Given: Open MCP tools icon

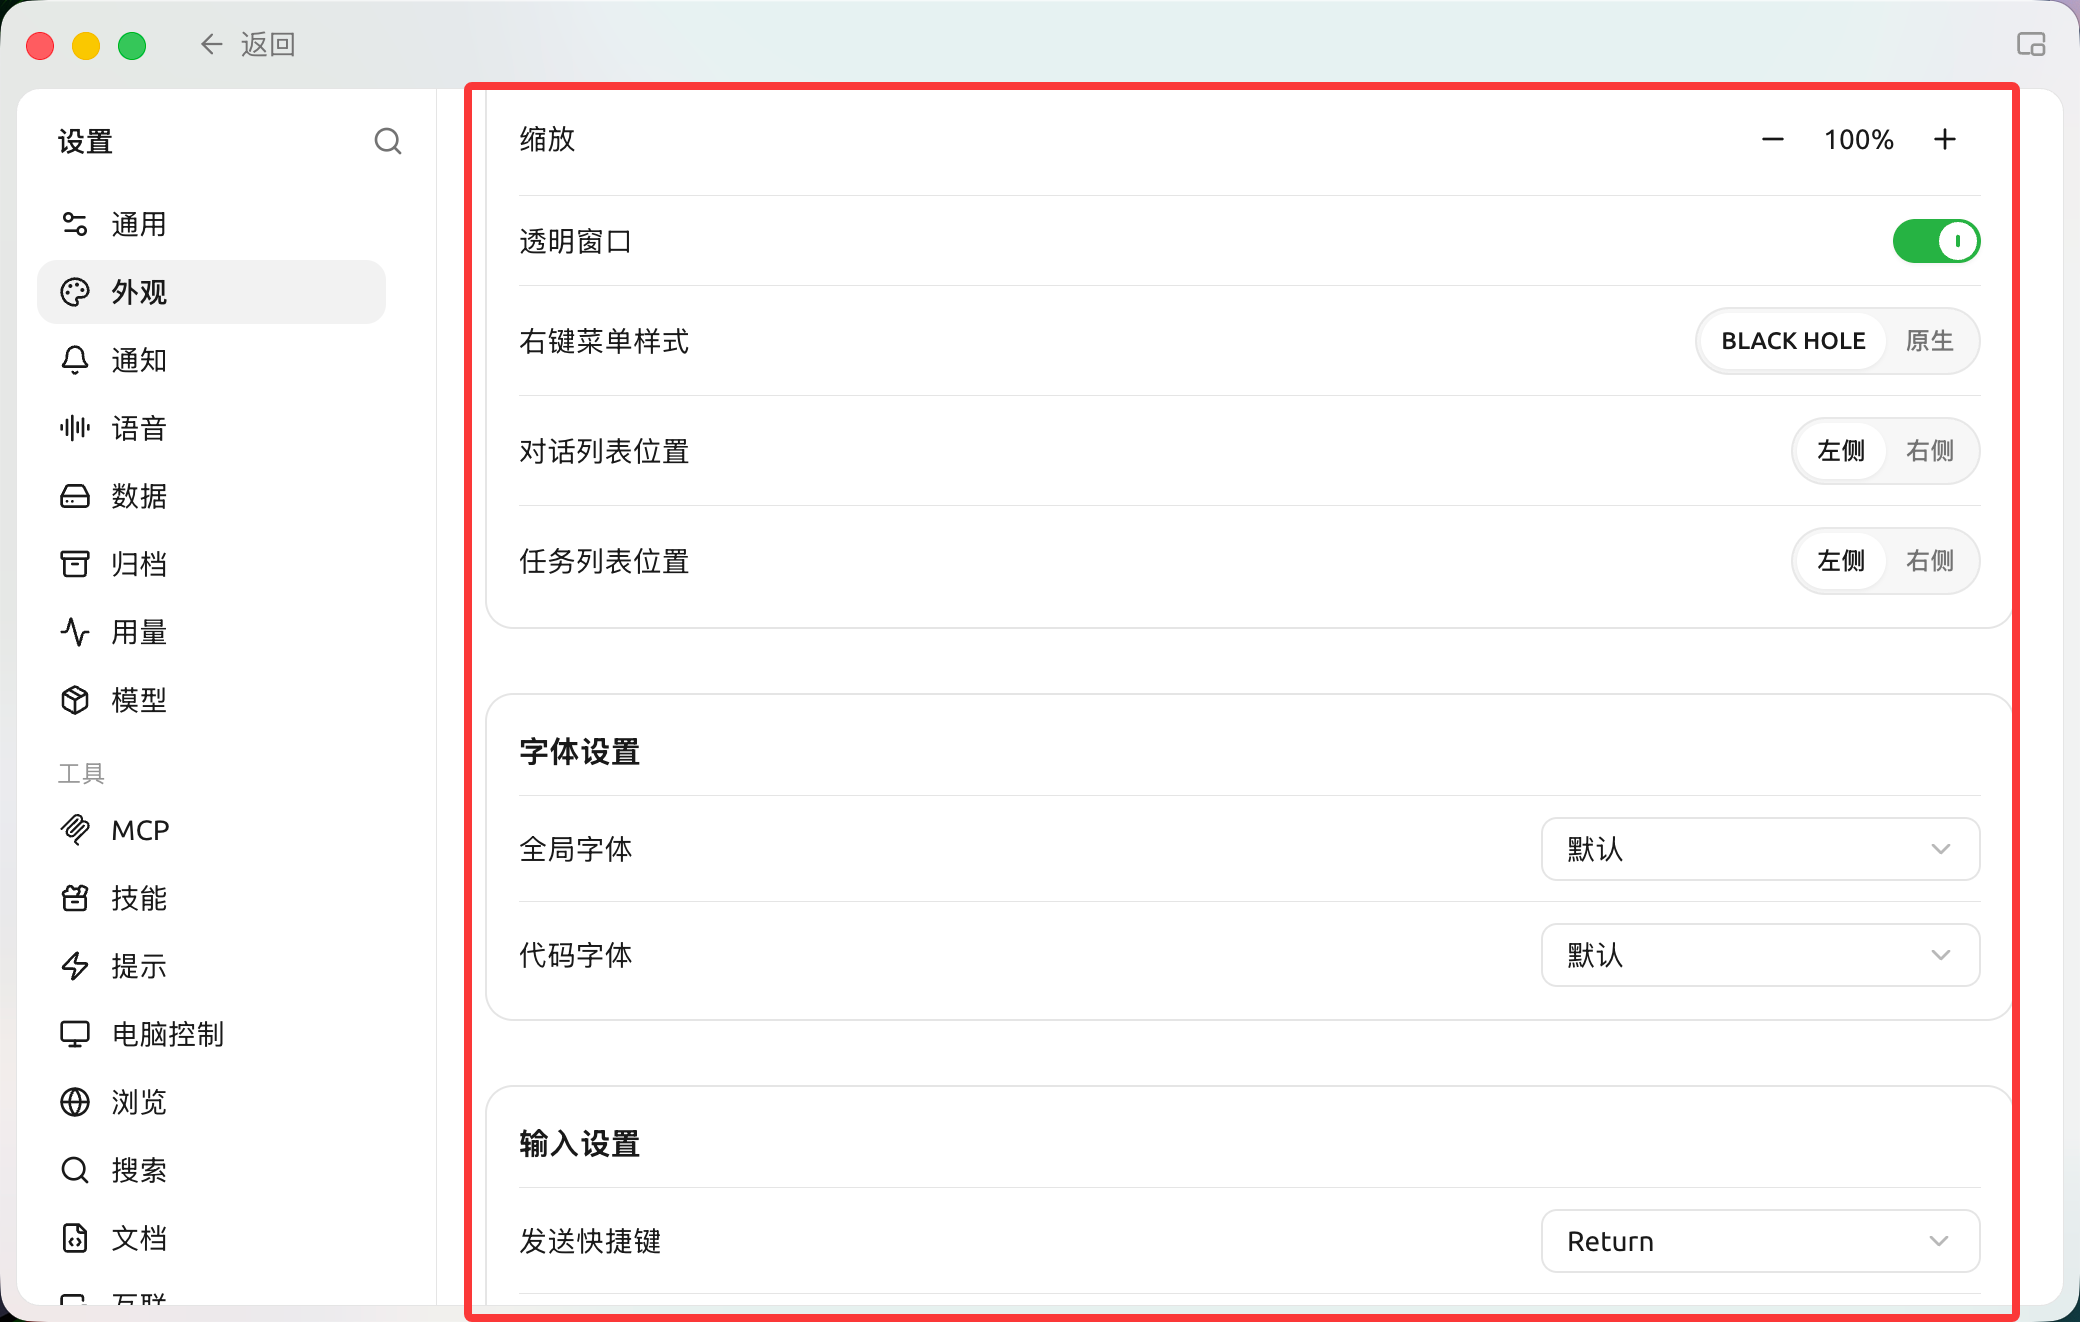Looking at the screenshot, I should pos(75,830).
